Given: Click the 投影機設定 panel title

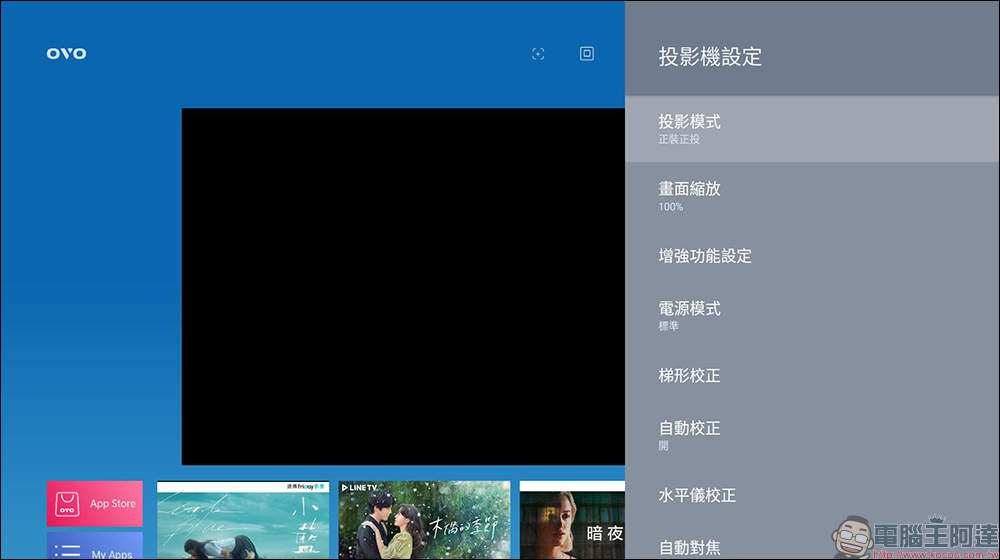Looking at the screenshot, I should pos(710,57).
